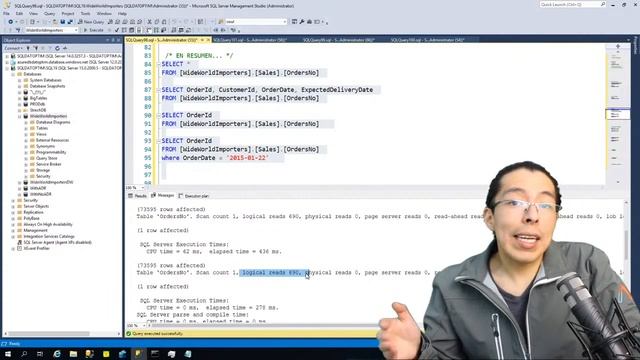Select the Integration Services Catalogs node
The image size is (640, 360).
49,236
